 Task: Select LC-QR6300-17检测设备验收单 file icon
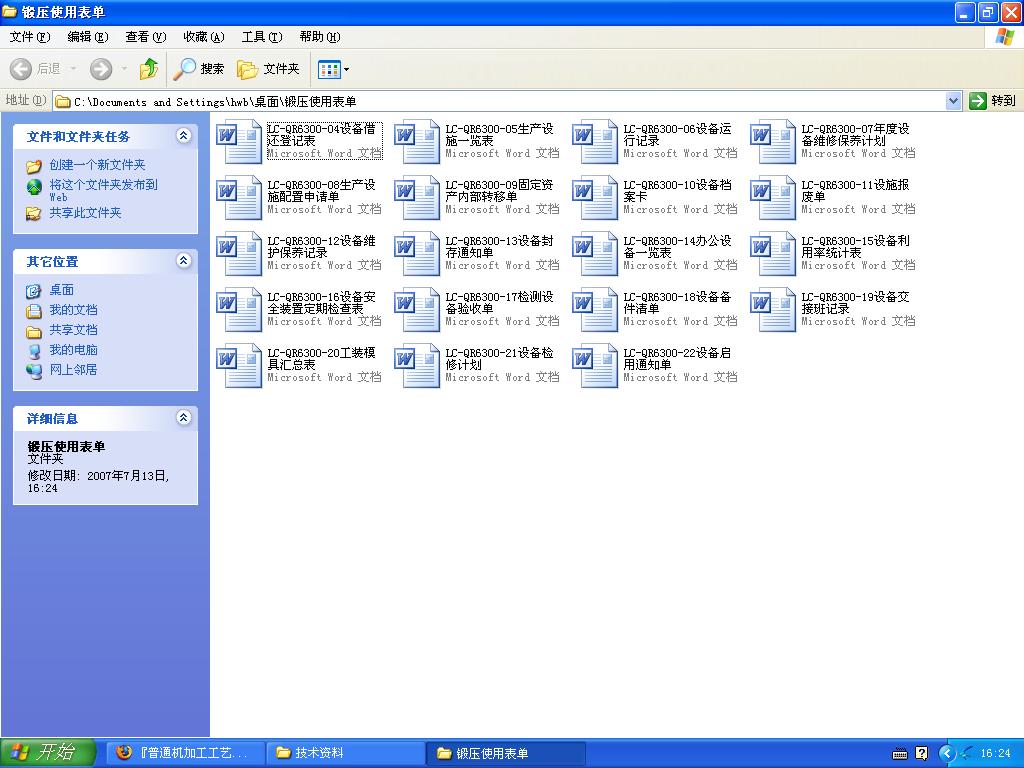(x=417, y=310)
